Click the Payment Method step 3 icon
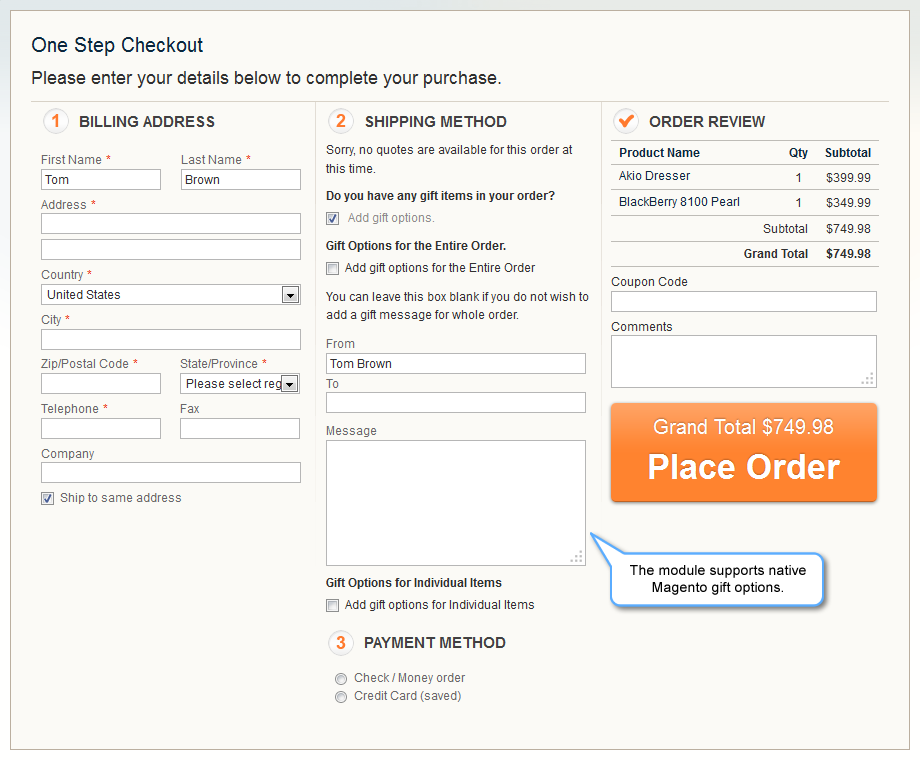 [341, 643]
